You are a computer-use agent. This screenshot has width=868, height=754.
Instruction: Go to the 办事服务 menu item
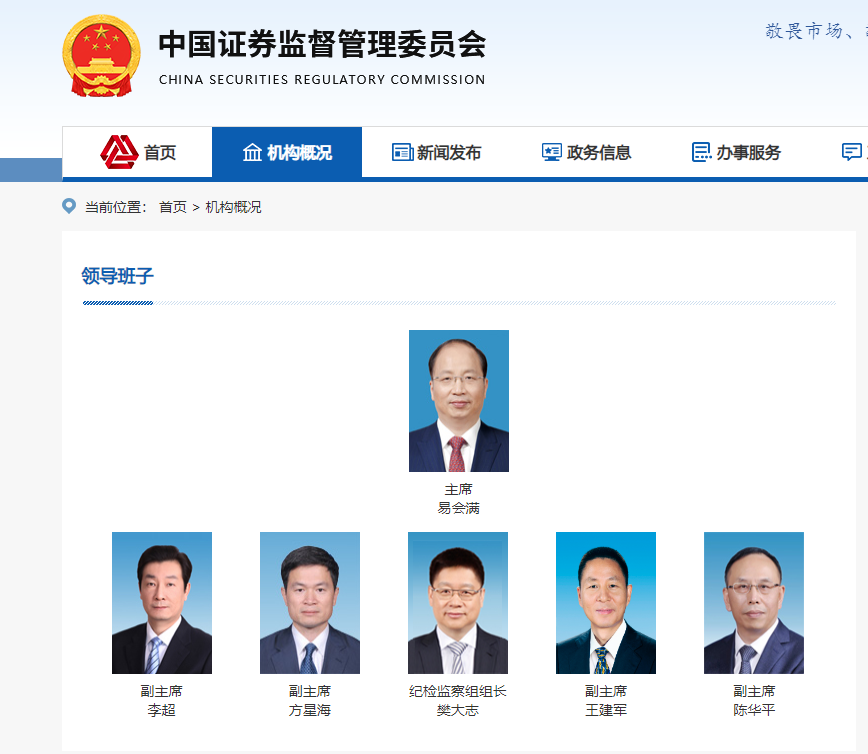(736, 152)
